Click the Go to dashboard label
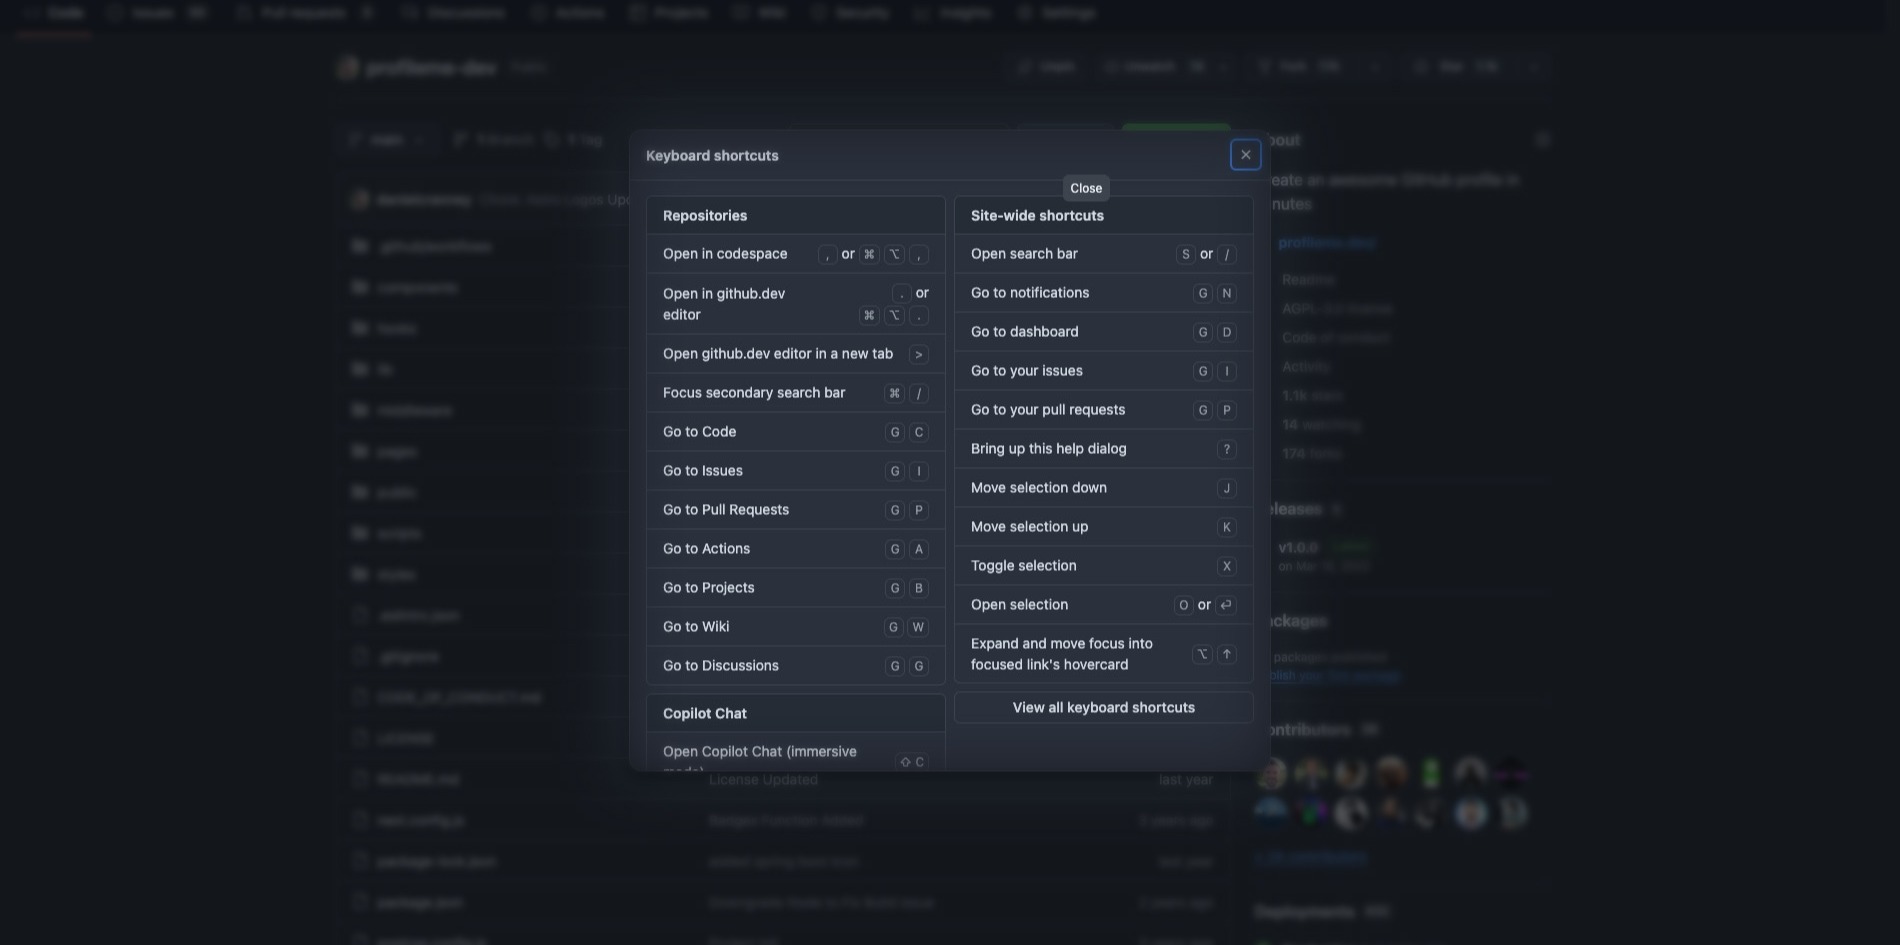Viewport: 1900px width, 945px height. 1025,332
